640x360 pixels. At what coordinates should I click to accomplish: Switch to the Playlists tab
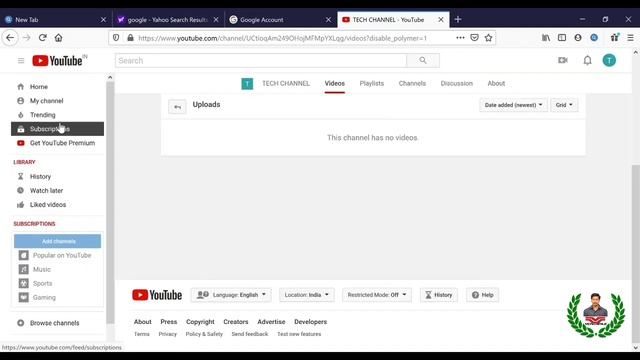[371, 84]
